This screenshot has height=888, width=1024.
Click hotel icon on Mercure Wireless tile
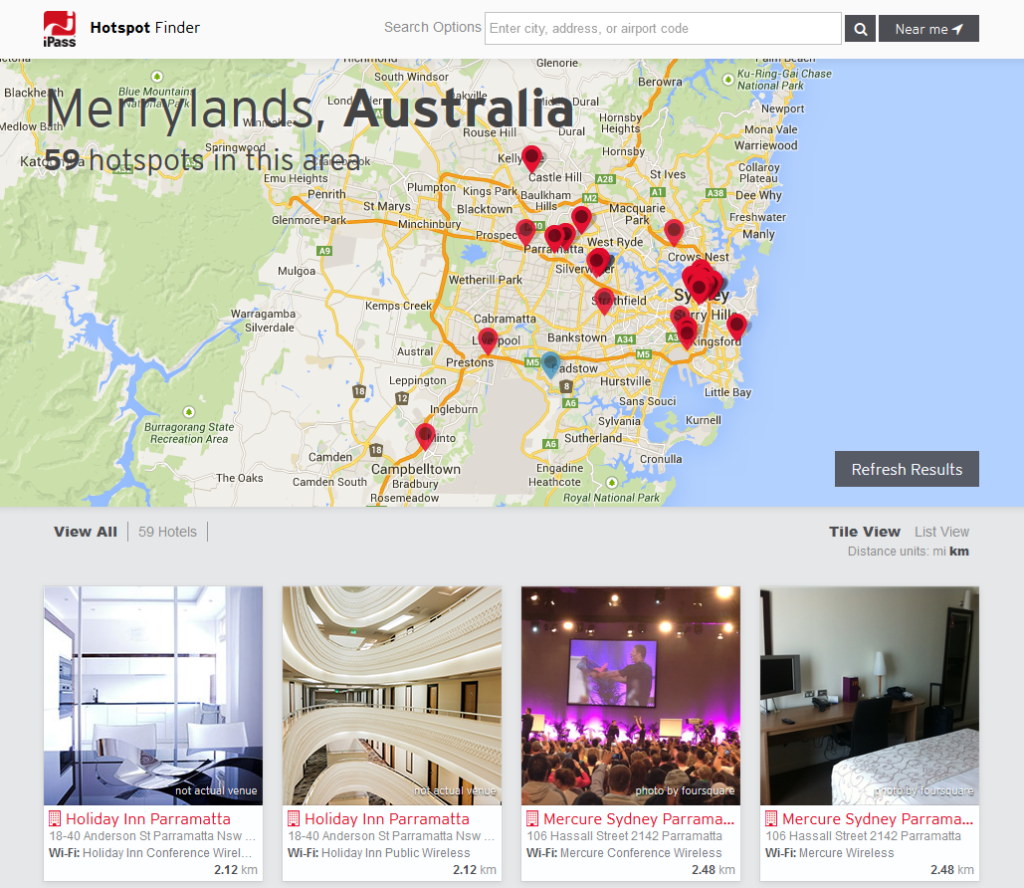(771, 819)
